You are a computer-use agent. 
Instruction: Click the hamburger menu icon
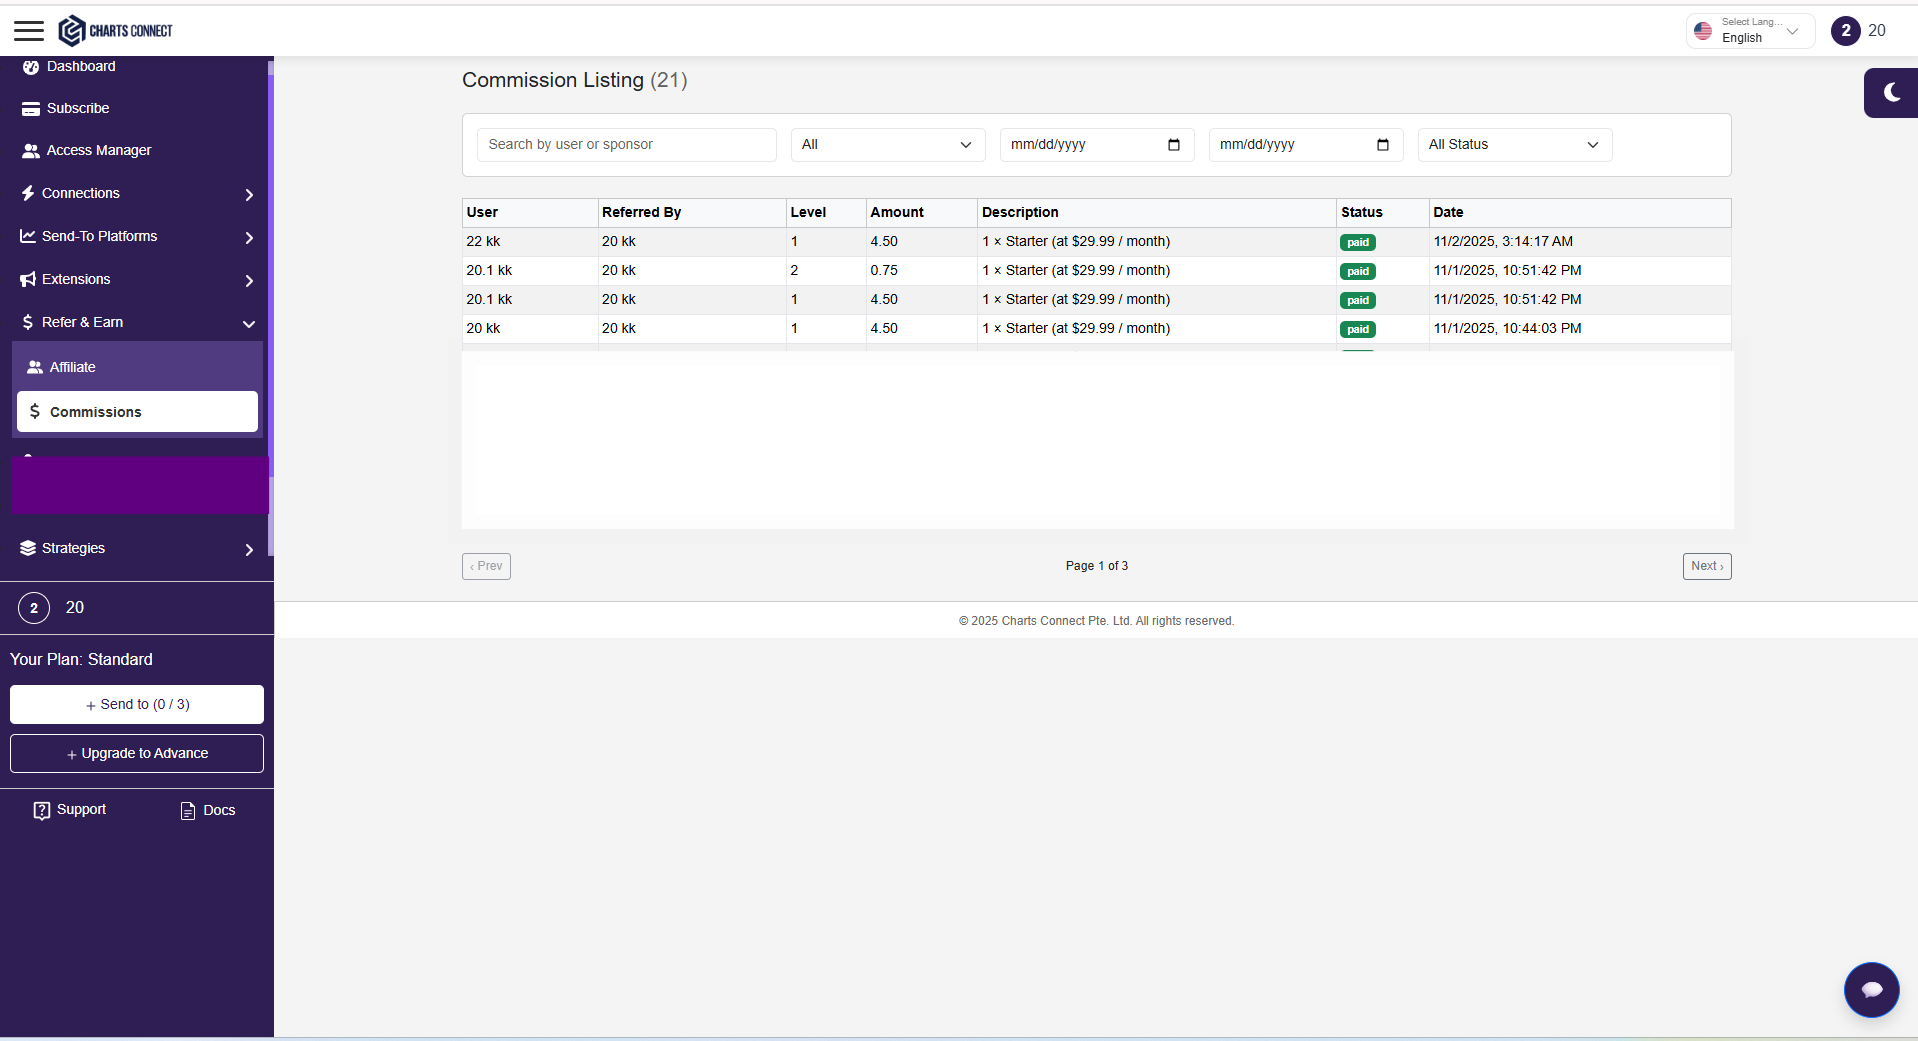click(29, 31)
